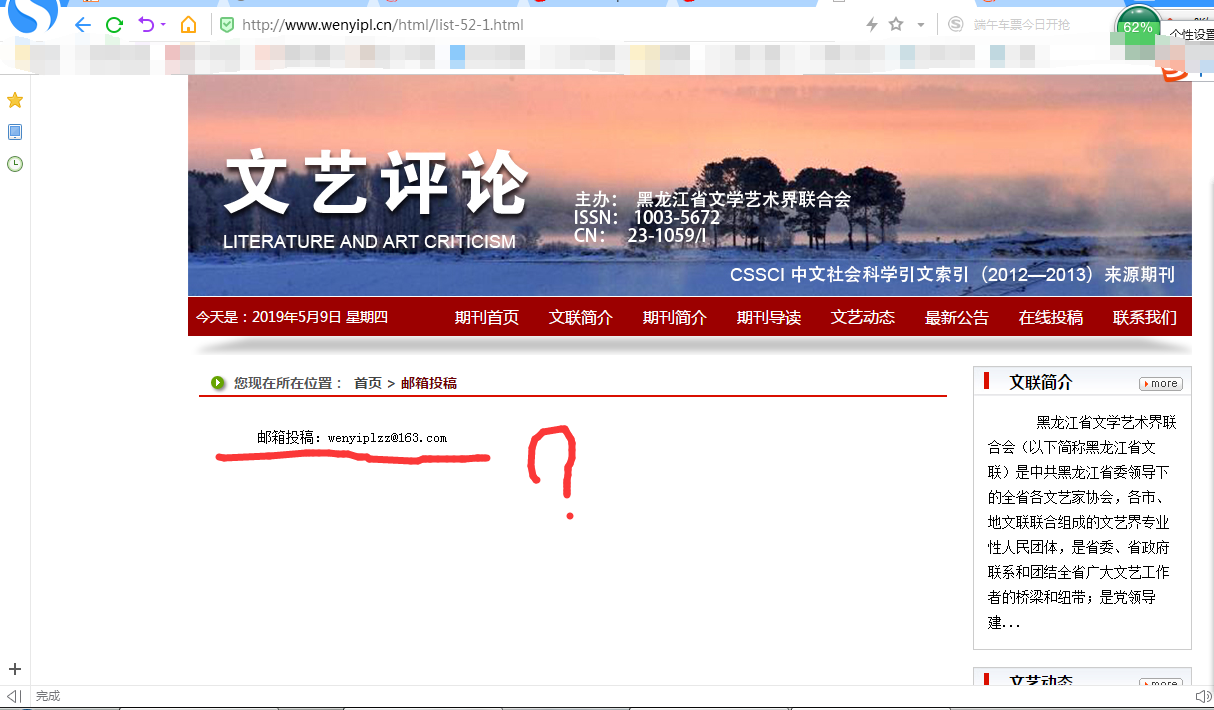Expand dropdown arrow next to bookmark star
Viewport: 1214px width, 710px height.
click(920, 25)
